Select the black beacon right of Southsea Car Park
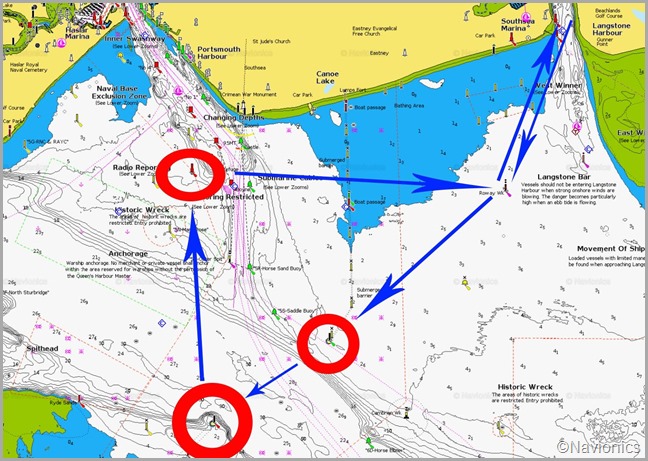The height and width of the screenshot is (461, 648). [x=493, y=50]
